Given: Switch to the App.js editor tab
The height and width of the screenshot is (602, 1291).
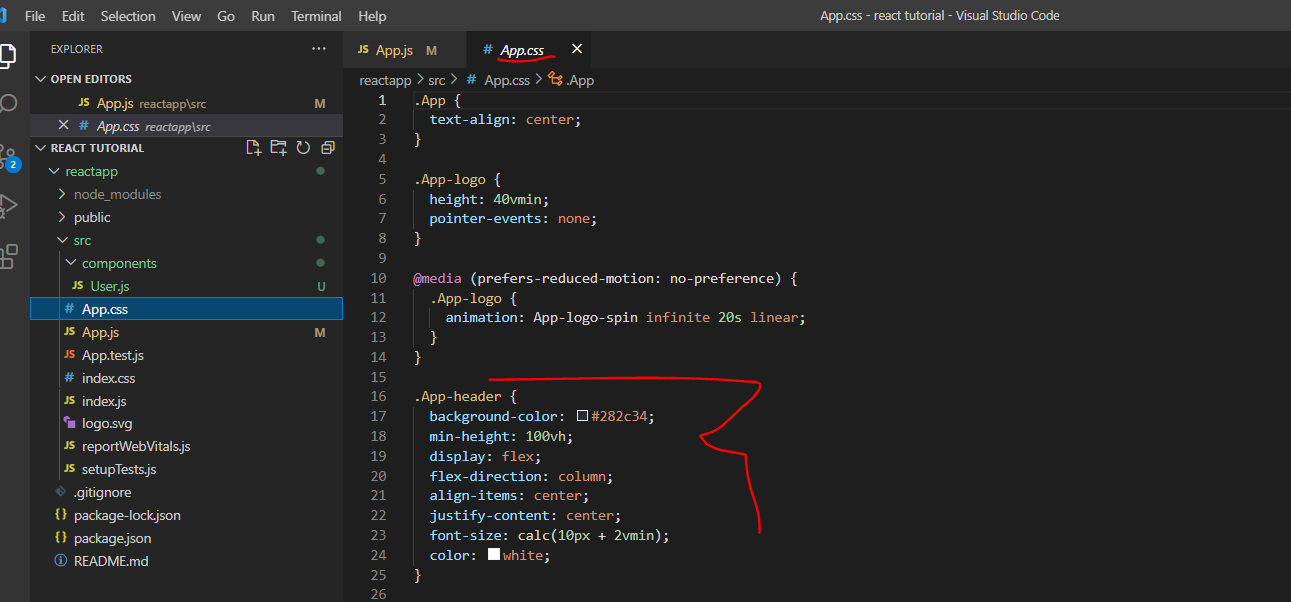Looking at the screenshot, I should point(396,50).
